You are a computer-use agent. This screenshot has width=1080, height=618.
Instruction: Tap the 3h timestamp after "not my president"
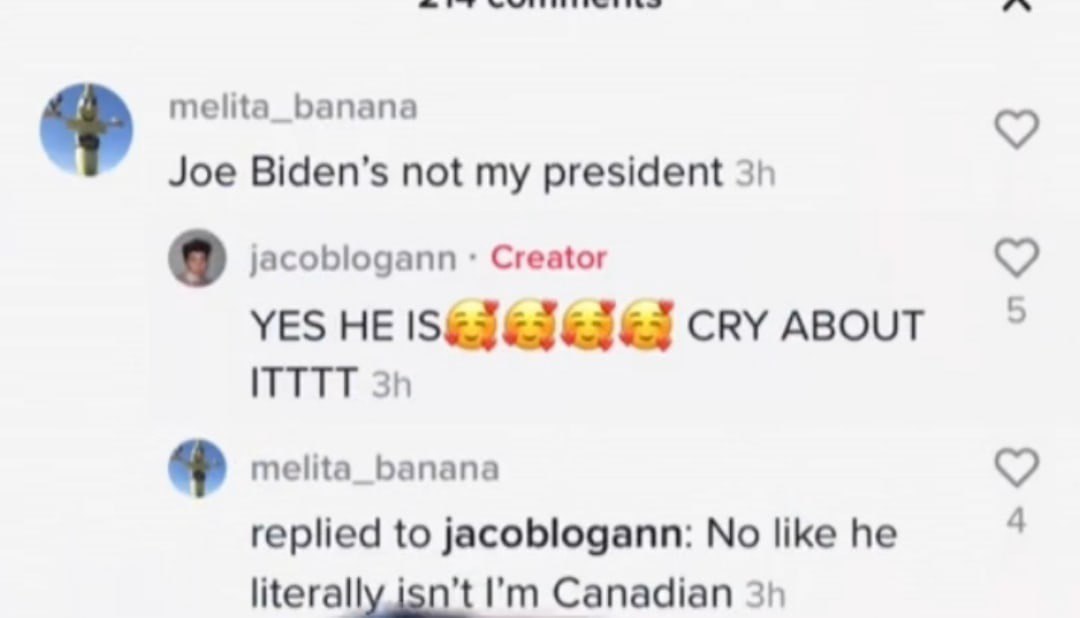(x=755, y=174)
